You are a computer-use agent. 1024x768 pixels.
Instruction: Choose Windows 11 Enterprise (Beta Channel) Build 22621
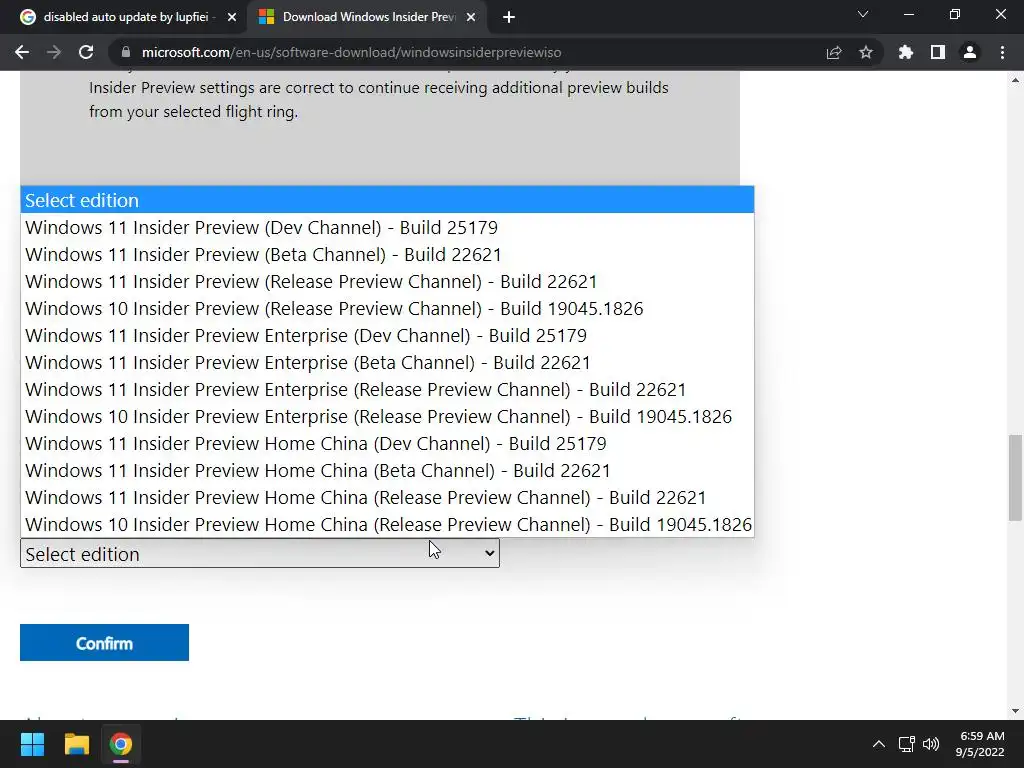pyautogui.click(x=387, y=362)
